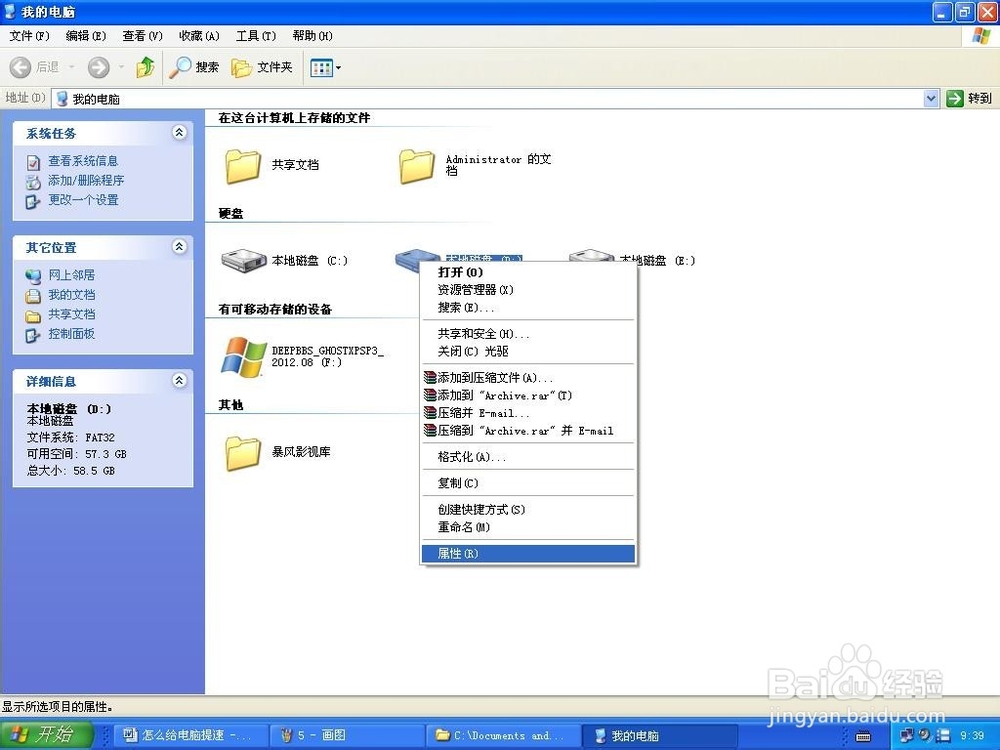
Task: Expand the Forward button history arrow
Action: (121, 67)
